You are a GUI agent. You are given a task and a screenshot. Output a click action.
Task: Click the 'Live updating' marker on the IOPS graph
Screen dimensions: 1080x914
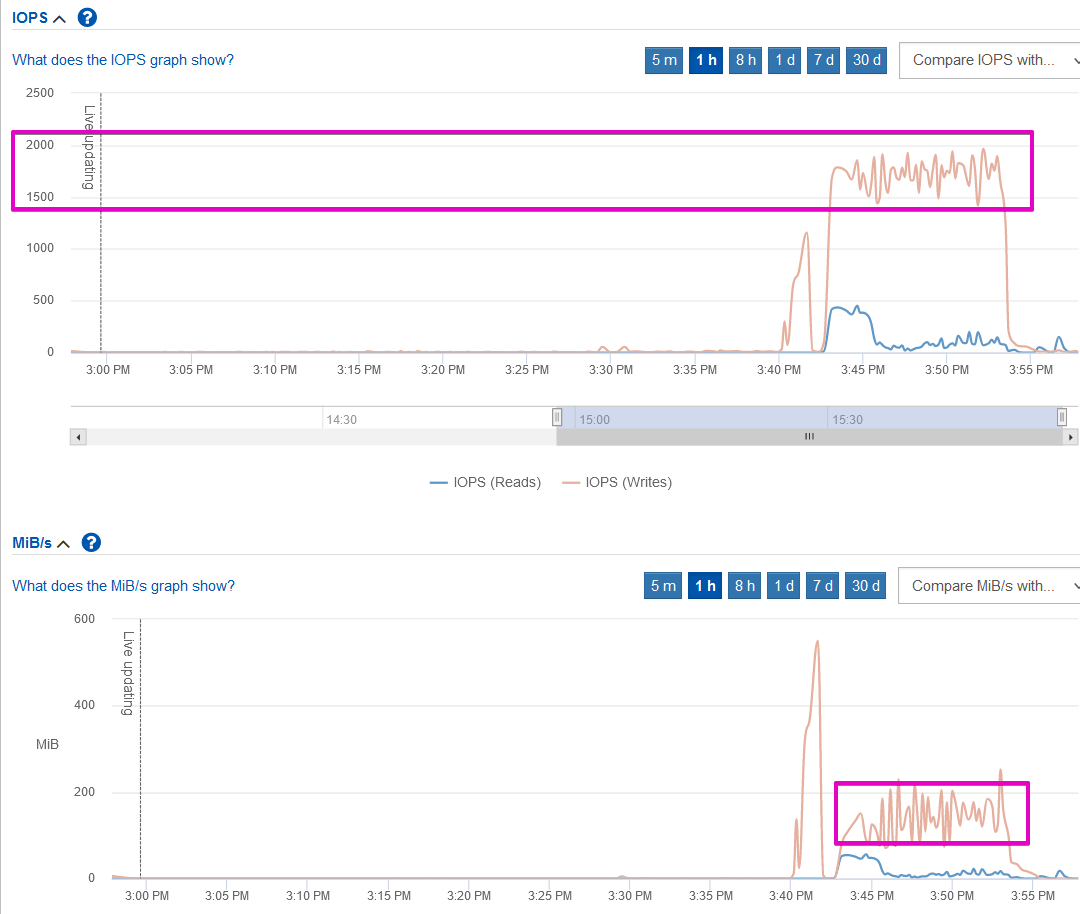pos(89,147)
